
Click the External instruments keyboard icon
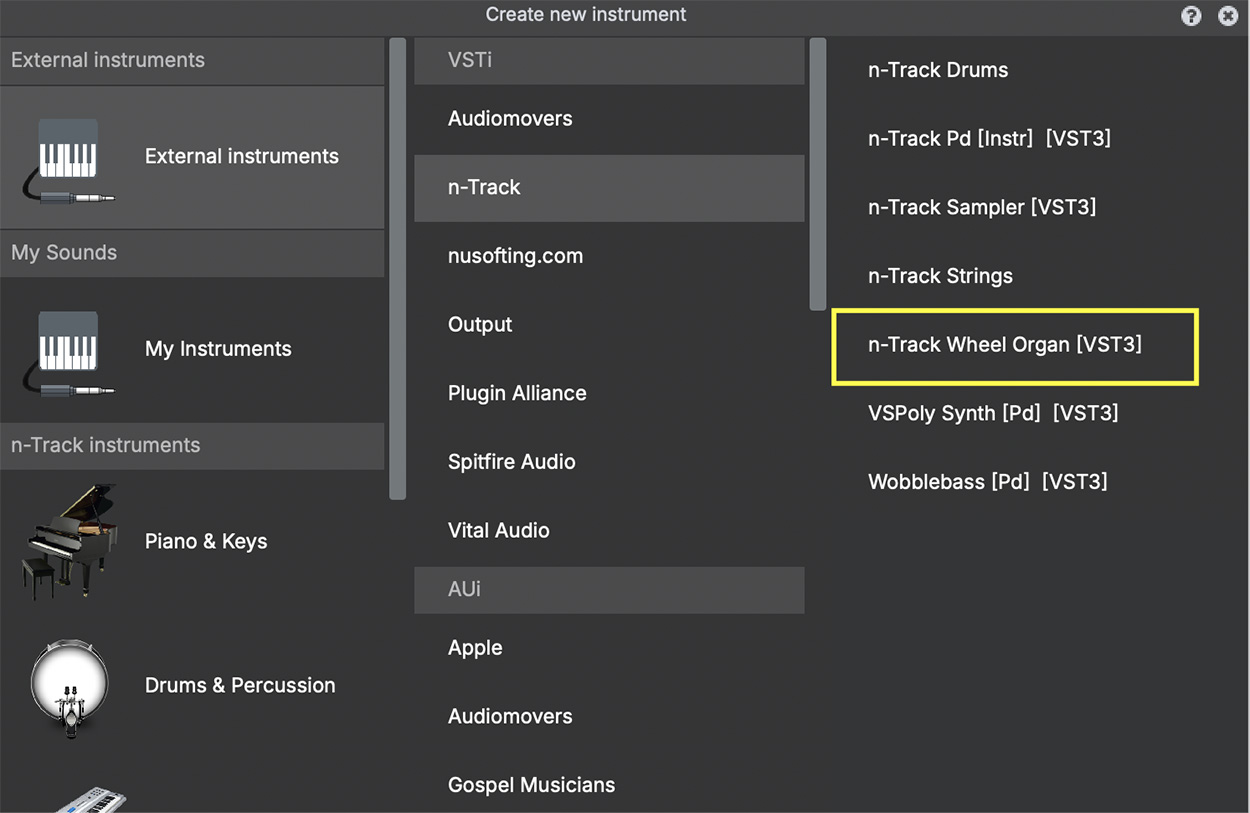pyautogui.click(x=68, y=158)
